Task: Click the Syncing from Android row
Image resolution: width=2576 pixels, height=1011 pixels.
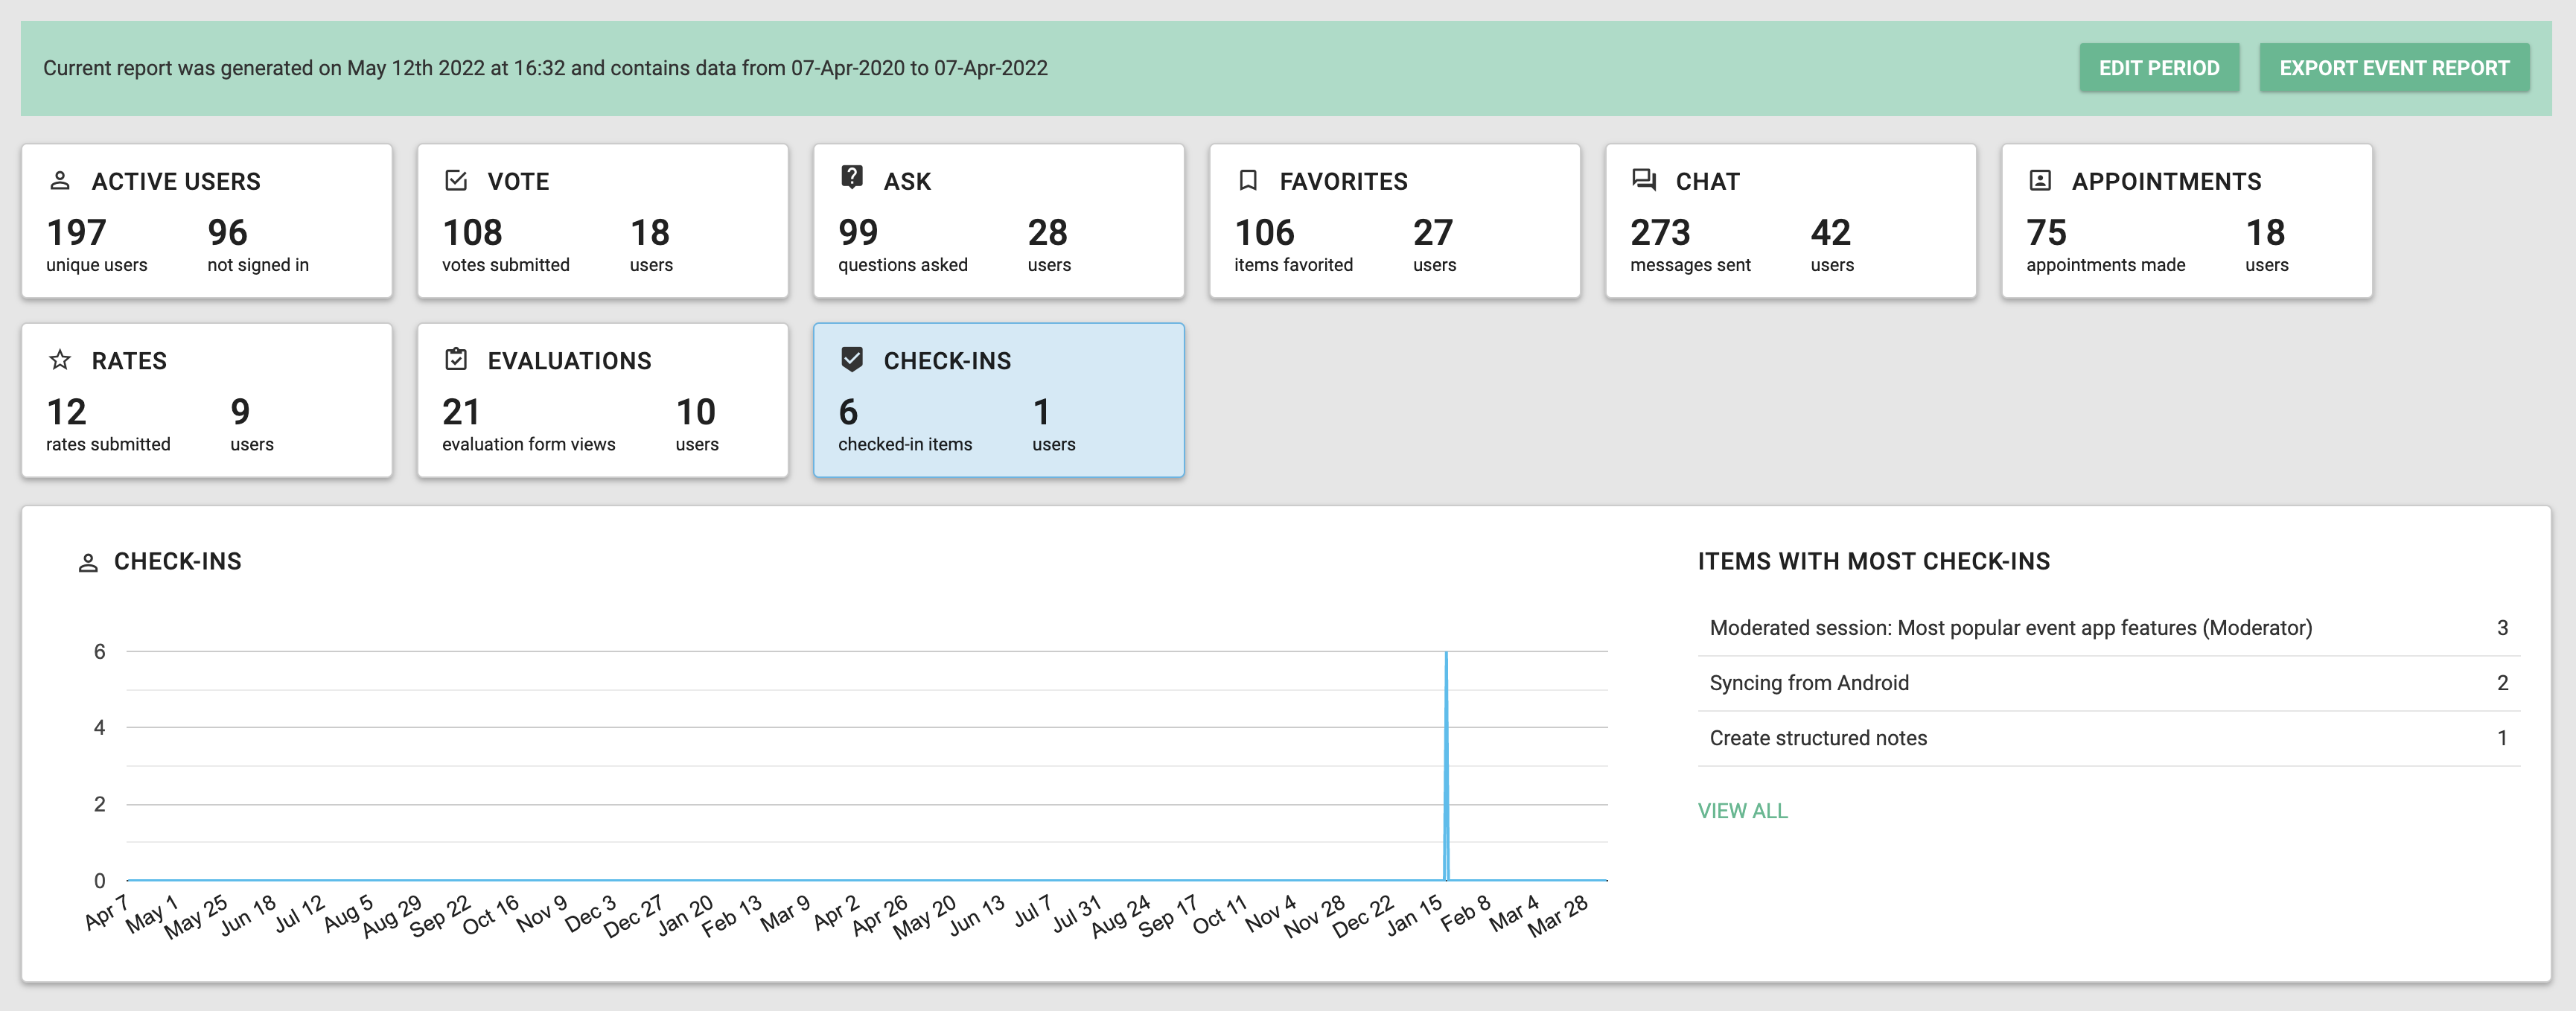Action: coord(2109,683)
